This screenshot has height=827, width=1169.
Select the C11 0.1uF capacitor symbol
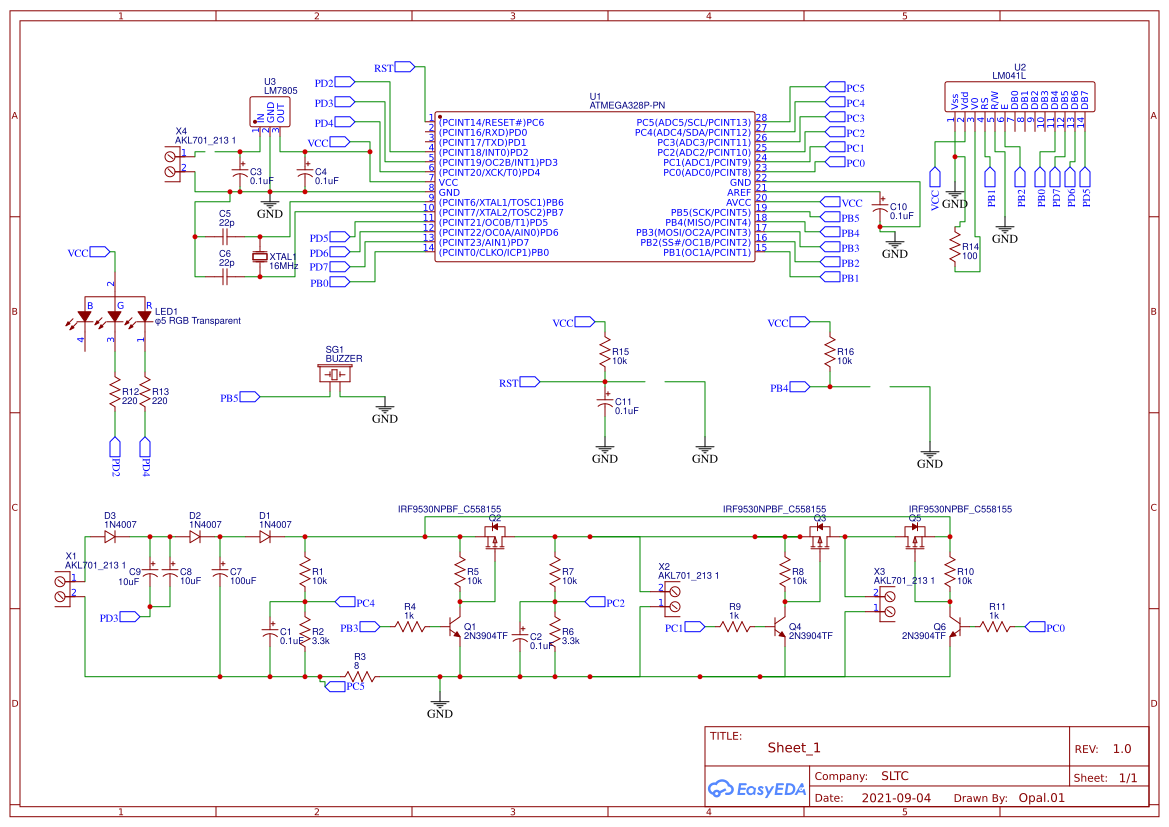pyautogui.click(x=605, y=402)
